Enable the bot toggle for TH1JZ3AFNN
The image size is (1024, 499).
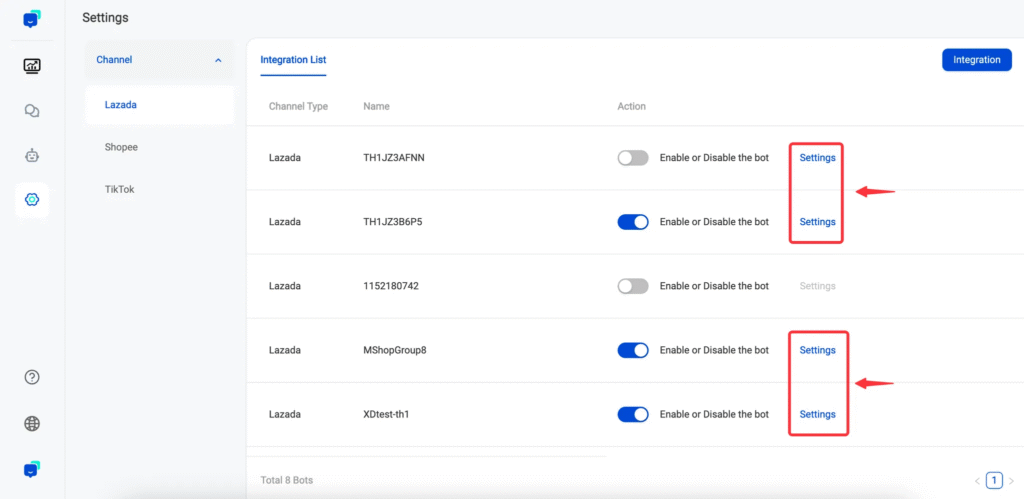633,157
